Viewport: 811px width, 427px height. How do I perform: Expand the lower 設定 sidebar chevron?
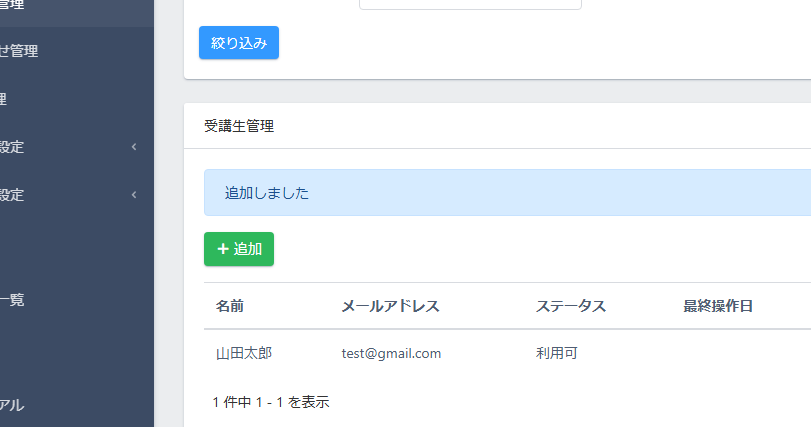click(134, 195)
